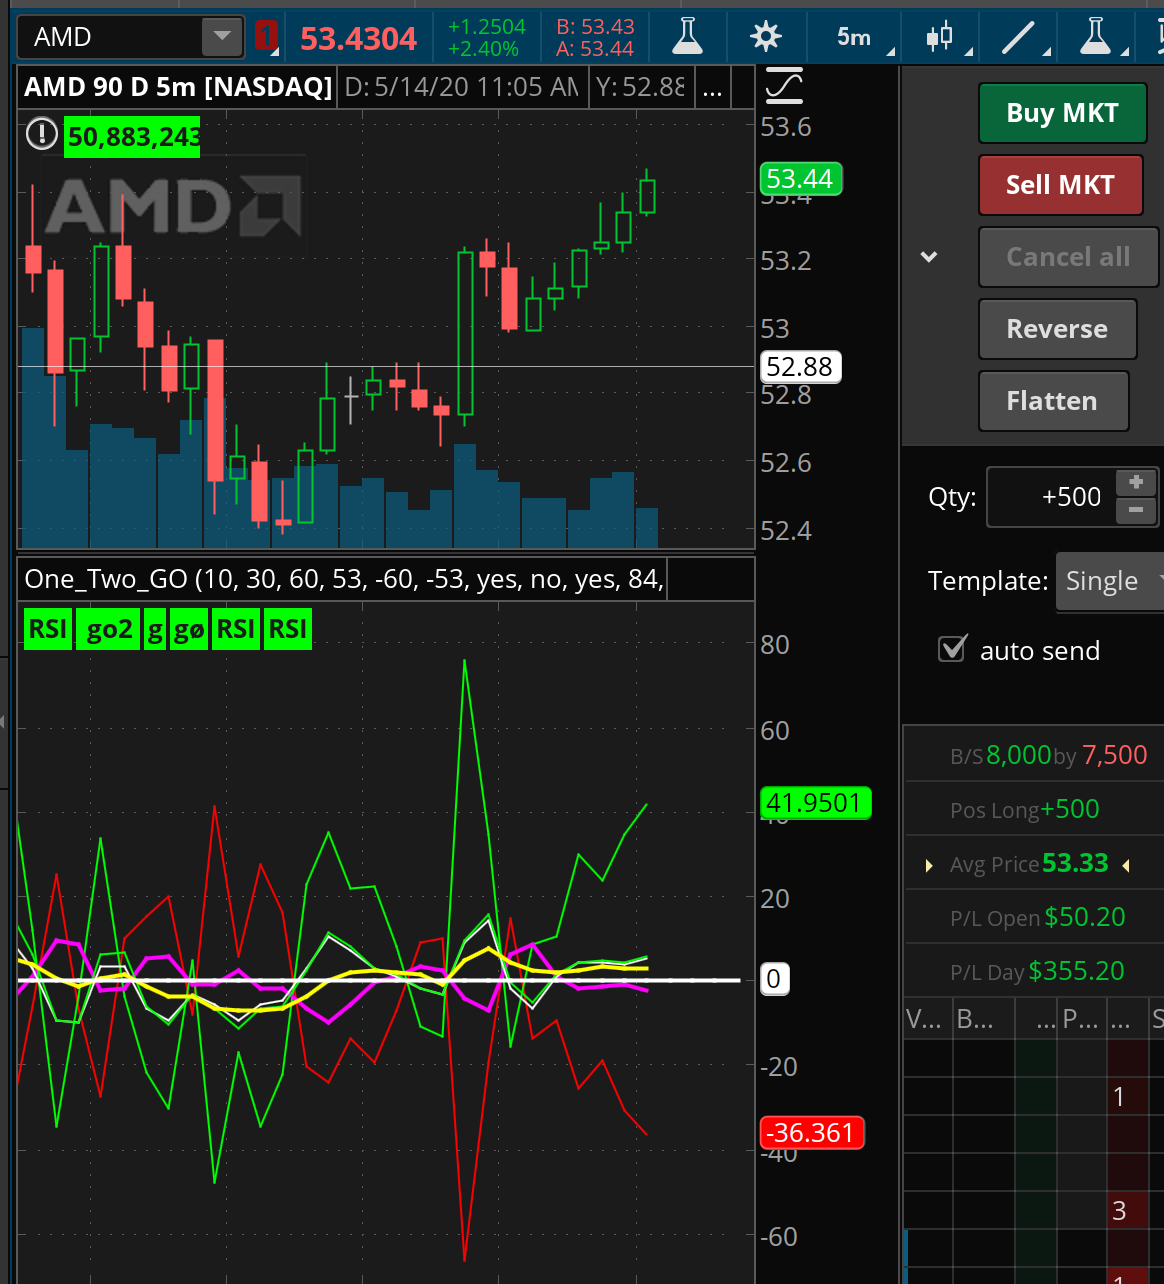Click the 52.88 crosshair price bubble
1164x1284 pixels.
pos(801,367)
